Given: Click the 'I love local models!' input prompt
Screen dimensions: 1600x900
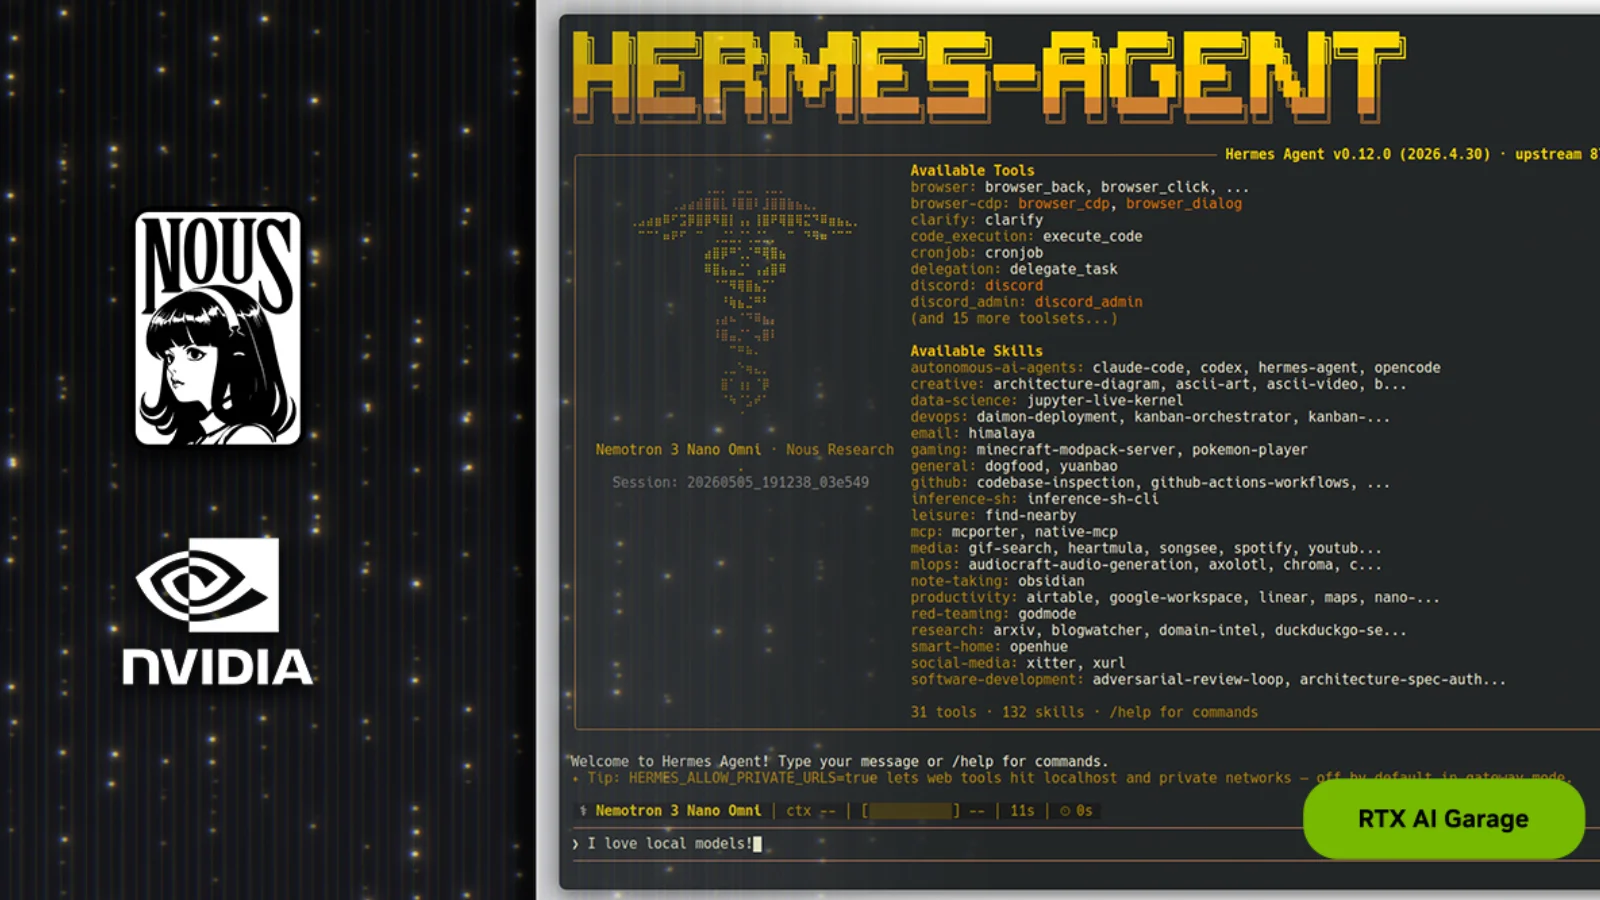Looking at the screenshot, I should pyautogui.click(x=668, y=843).
